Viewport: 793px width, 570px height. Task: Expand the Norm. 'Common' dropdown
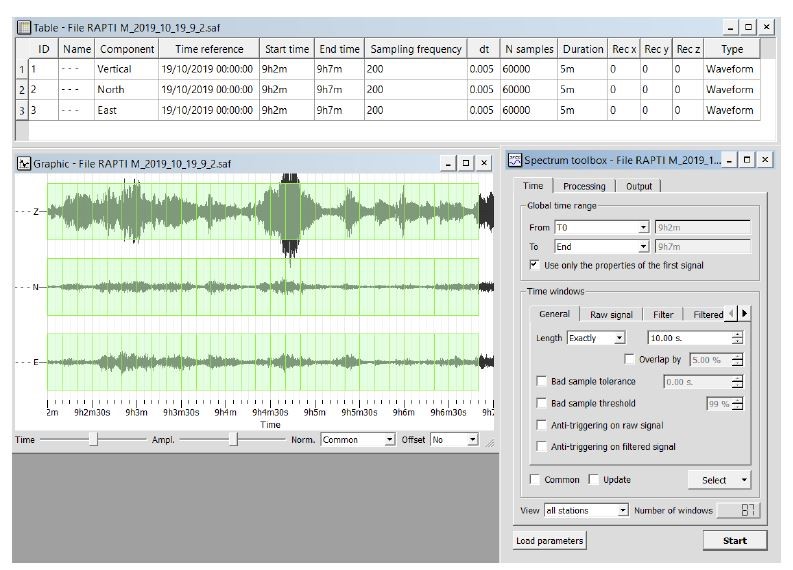point(389,440)
